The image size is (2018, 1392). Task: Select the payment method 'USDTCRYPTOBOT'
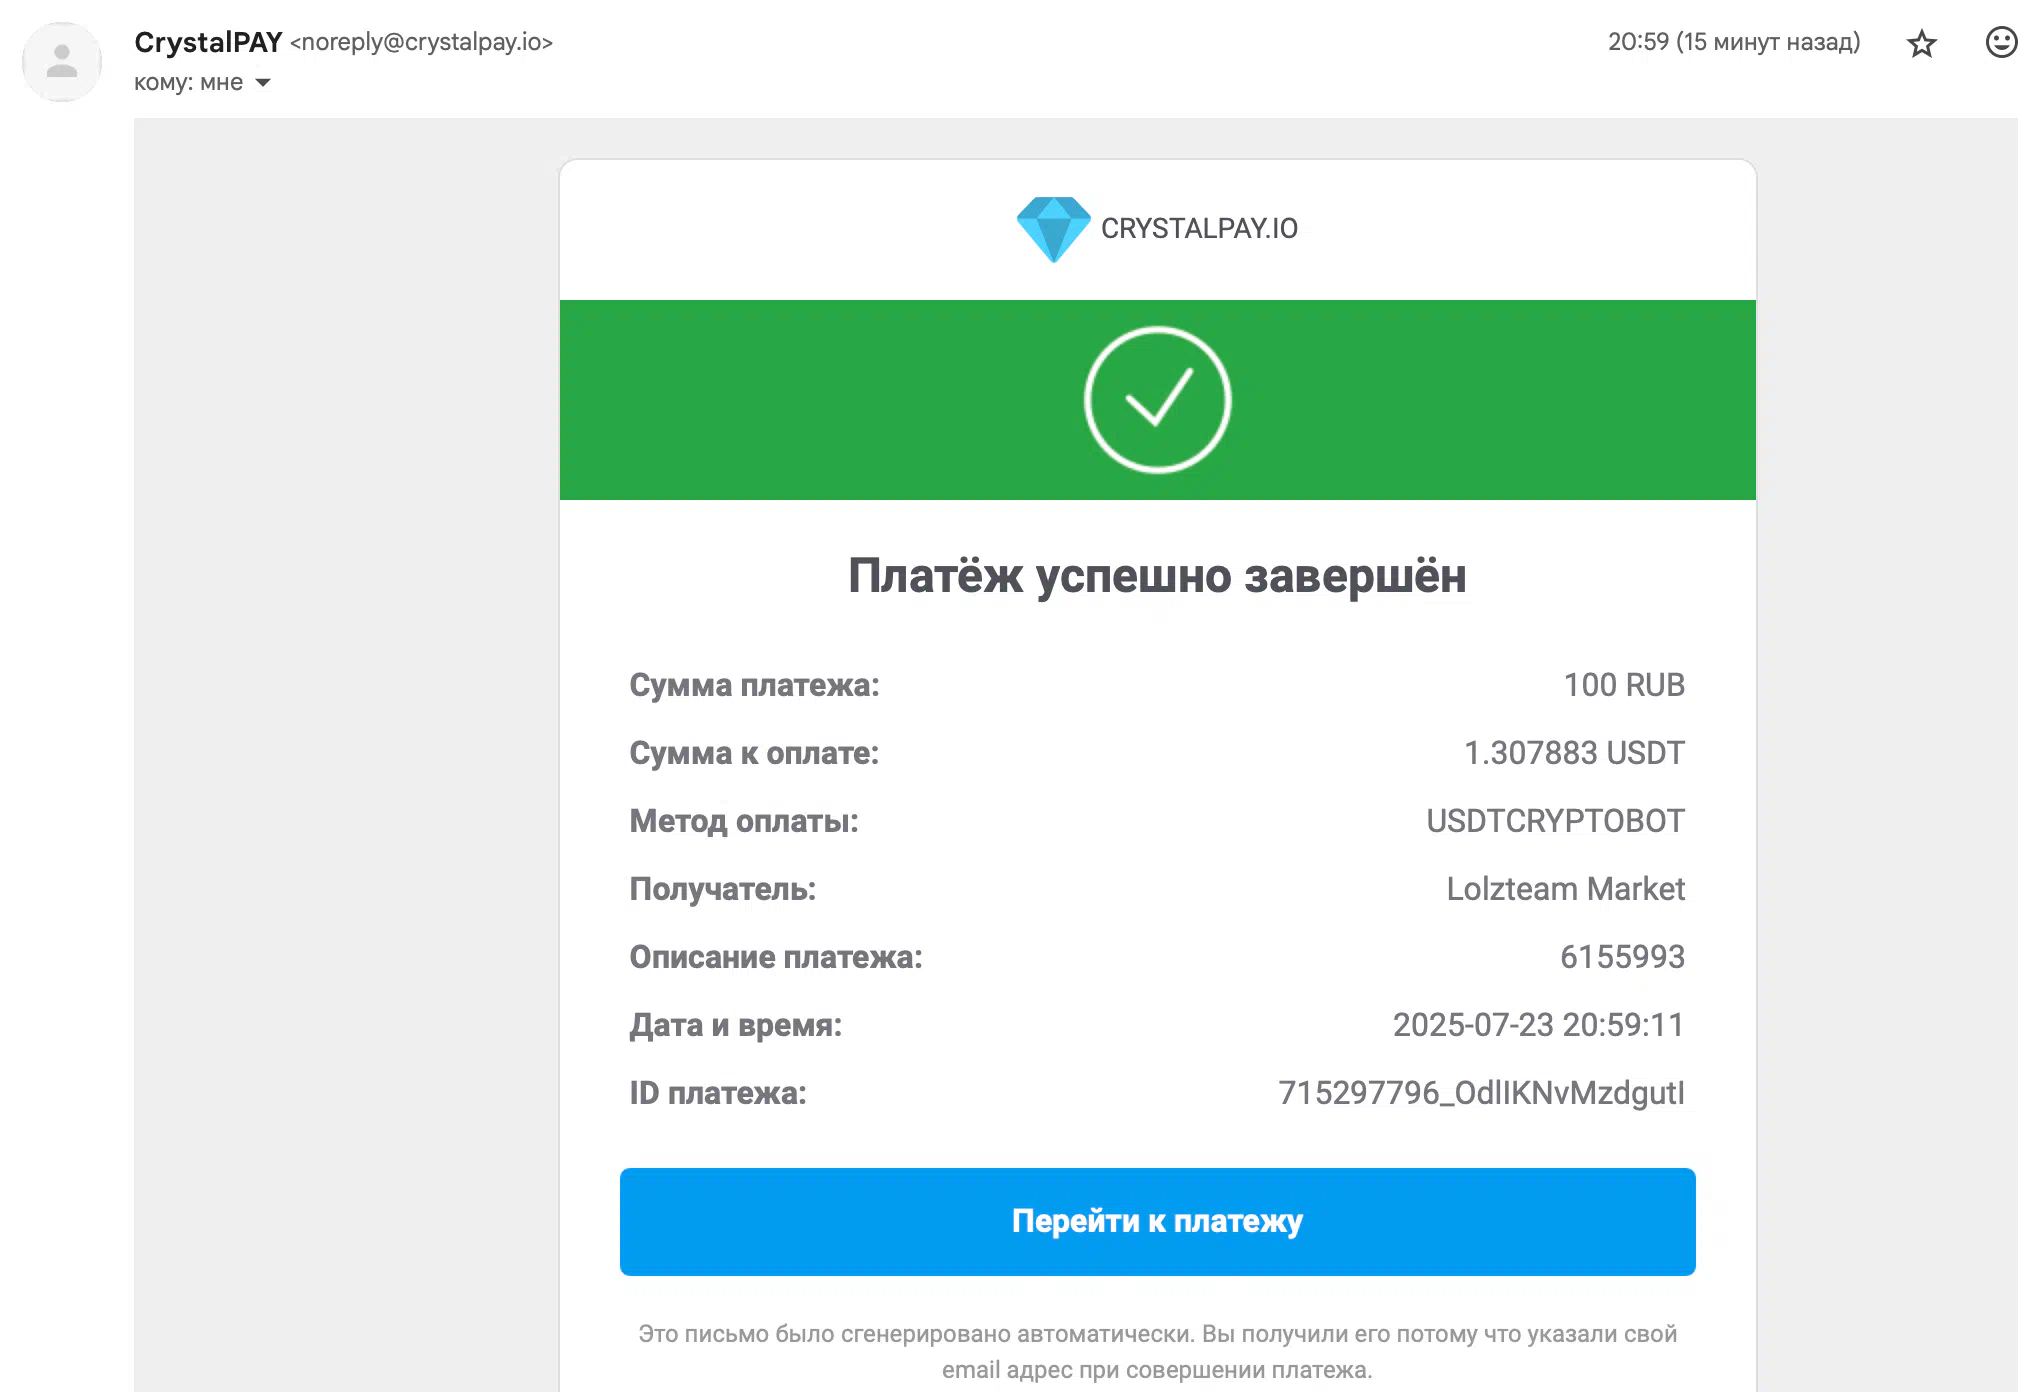[1555, 821]
